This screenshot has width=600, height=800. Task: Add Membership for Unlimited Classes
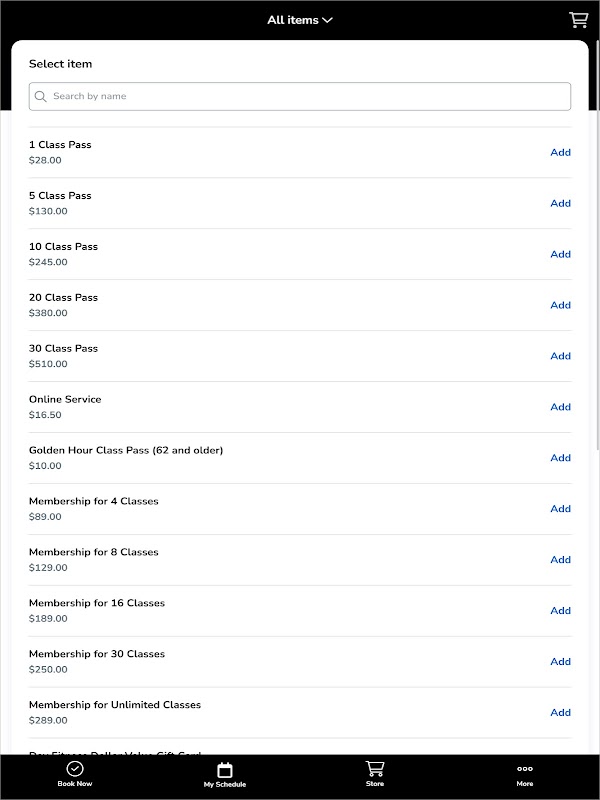pyautogui.click(x=560, y=713)
